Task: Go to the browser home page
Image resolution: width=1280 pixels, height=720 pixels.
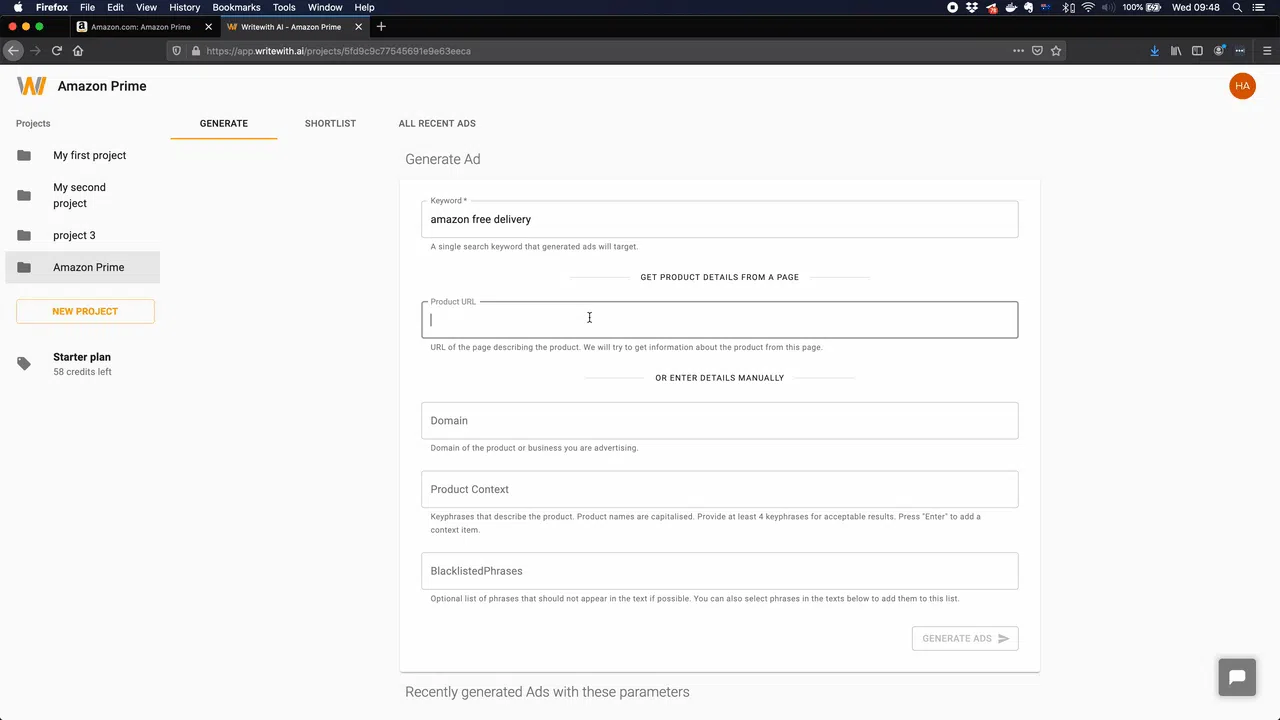Action: coord(78,51)
